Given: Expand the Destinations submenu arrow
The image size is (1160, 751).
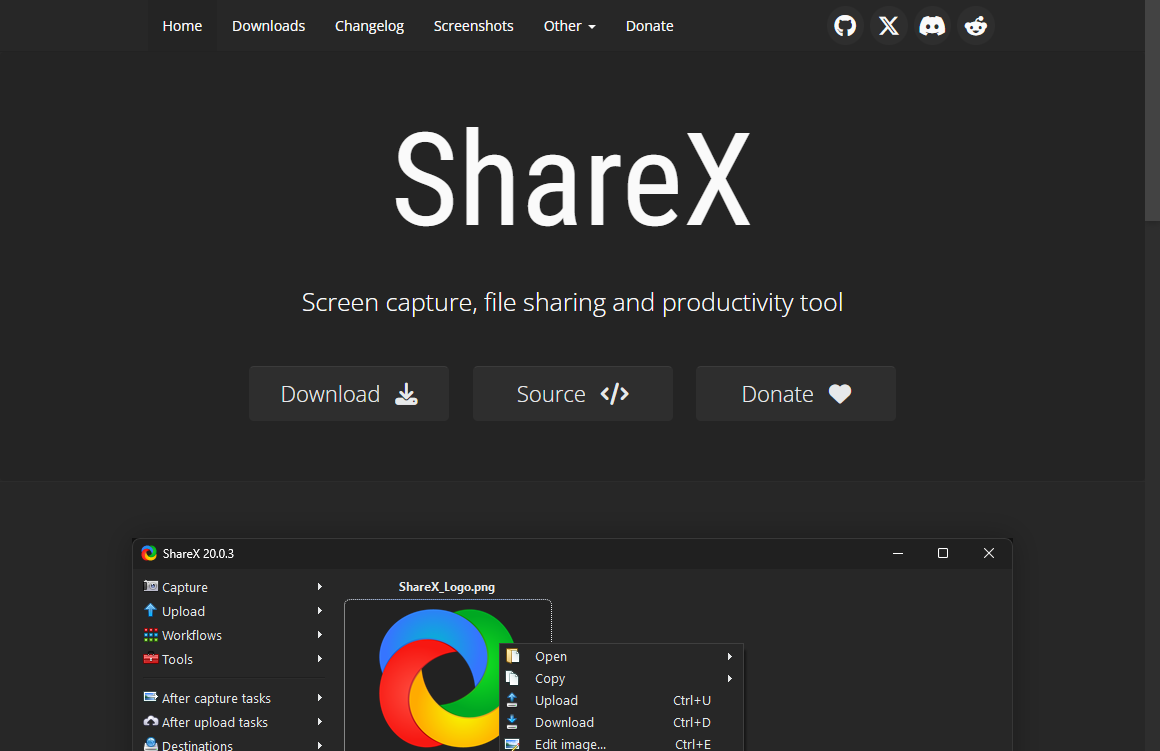Looking at the screenshot, I should (x=320, y=745).
